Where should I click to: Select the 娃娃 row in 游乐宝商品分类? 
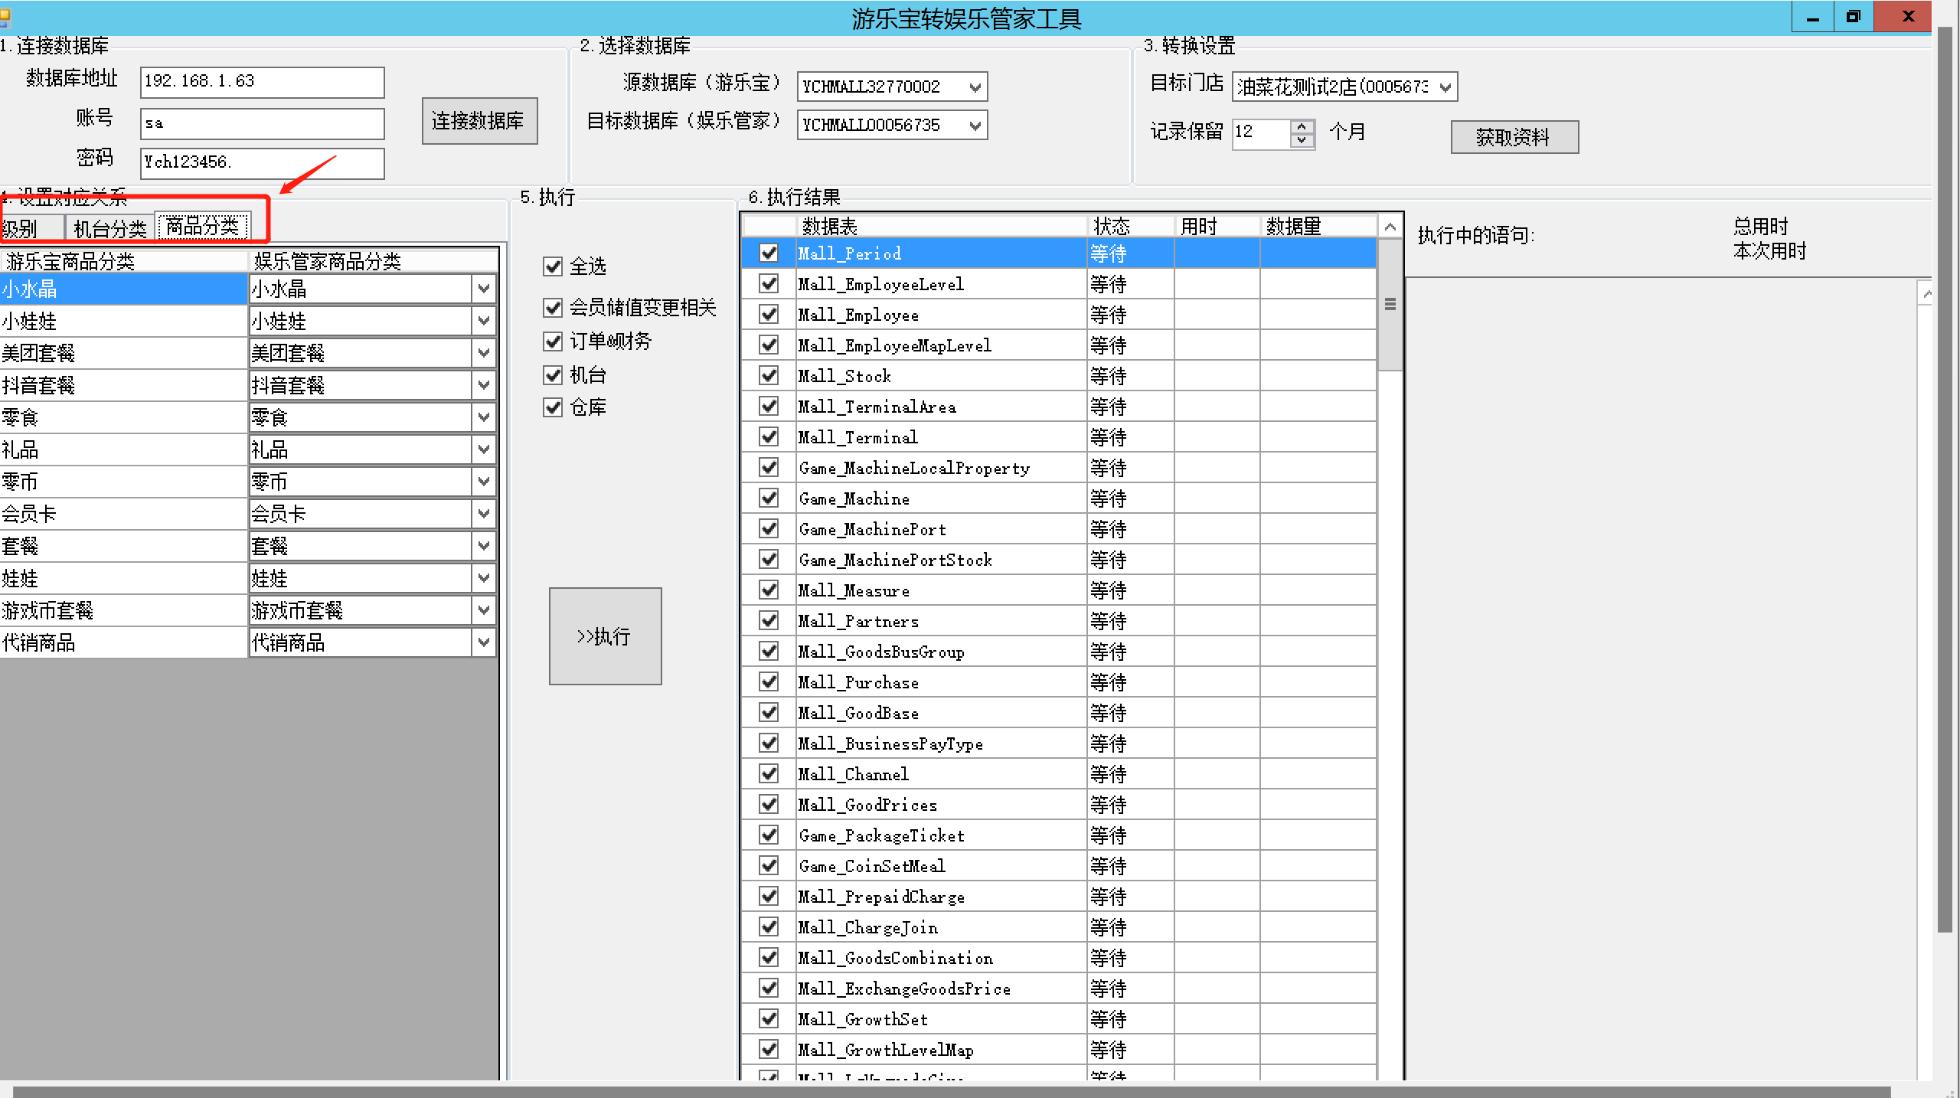(x=123, y=578)
